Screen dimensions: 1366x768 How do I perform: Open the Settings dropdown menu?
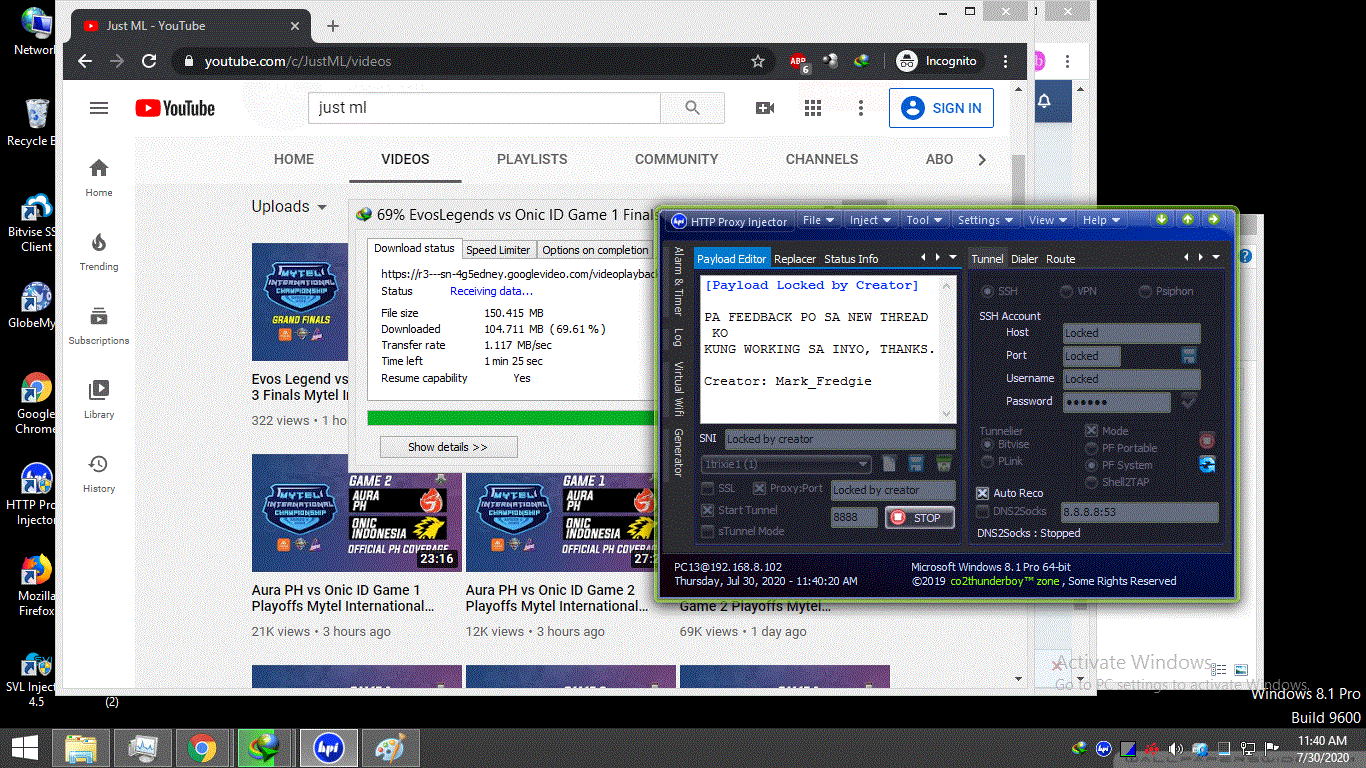pyautogui.click(x=985, y=220)
